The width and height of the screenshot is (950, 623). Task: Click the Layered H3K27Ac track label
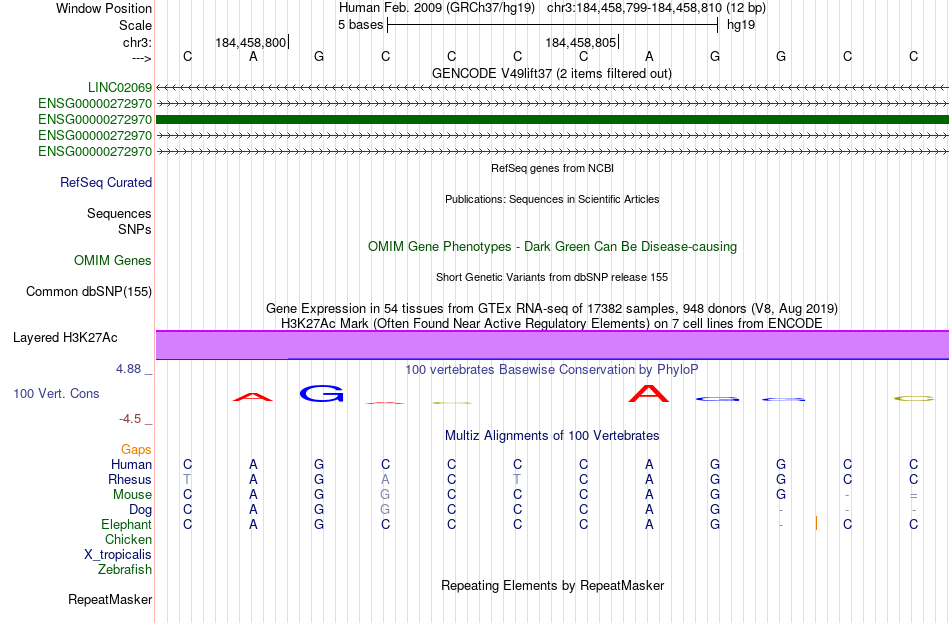click(65, 338)
